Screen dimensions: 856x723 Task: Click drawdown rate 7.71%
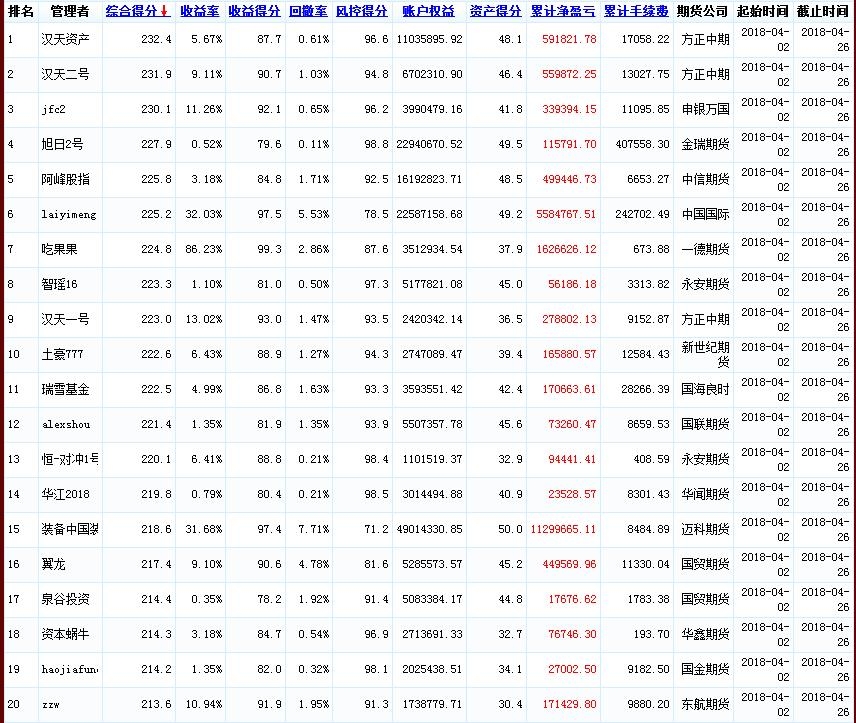(314, 529)
